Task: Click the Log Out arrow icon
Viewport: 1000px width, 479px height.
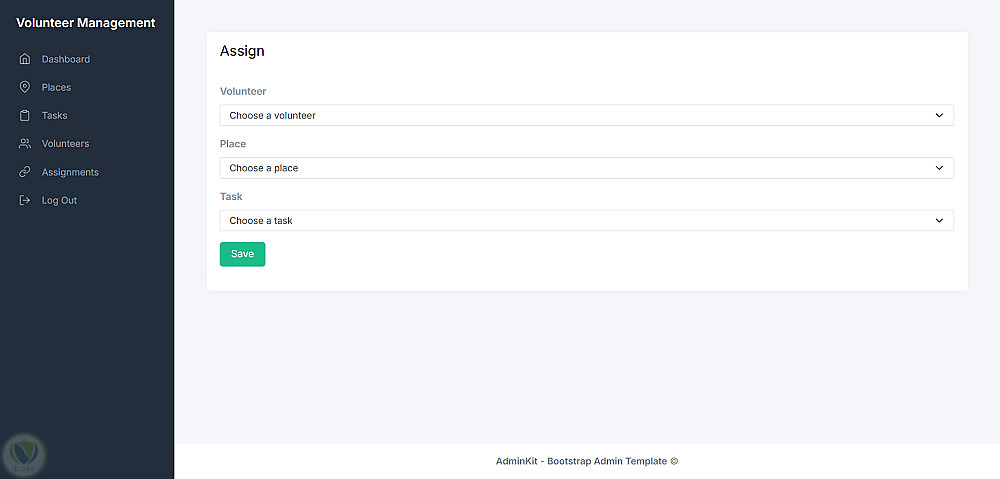Action: click(25, 200)
